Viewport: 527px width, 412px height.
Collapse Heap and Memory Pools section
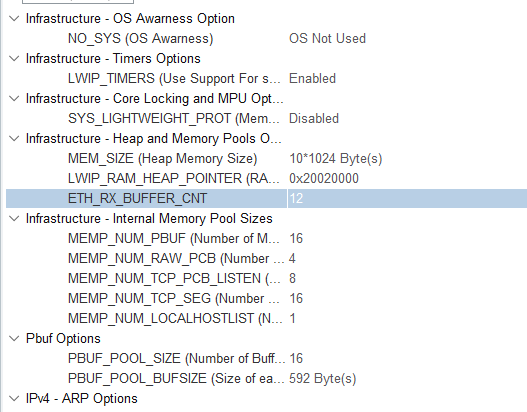[14, 138]
